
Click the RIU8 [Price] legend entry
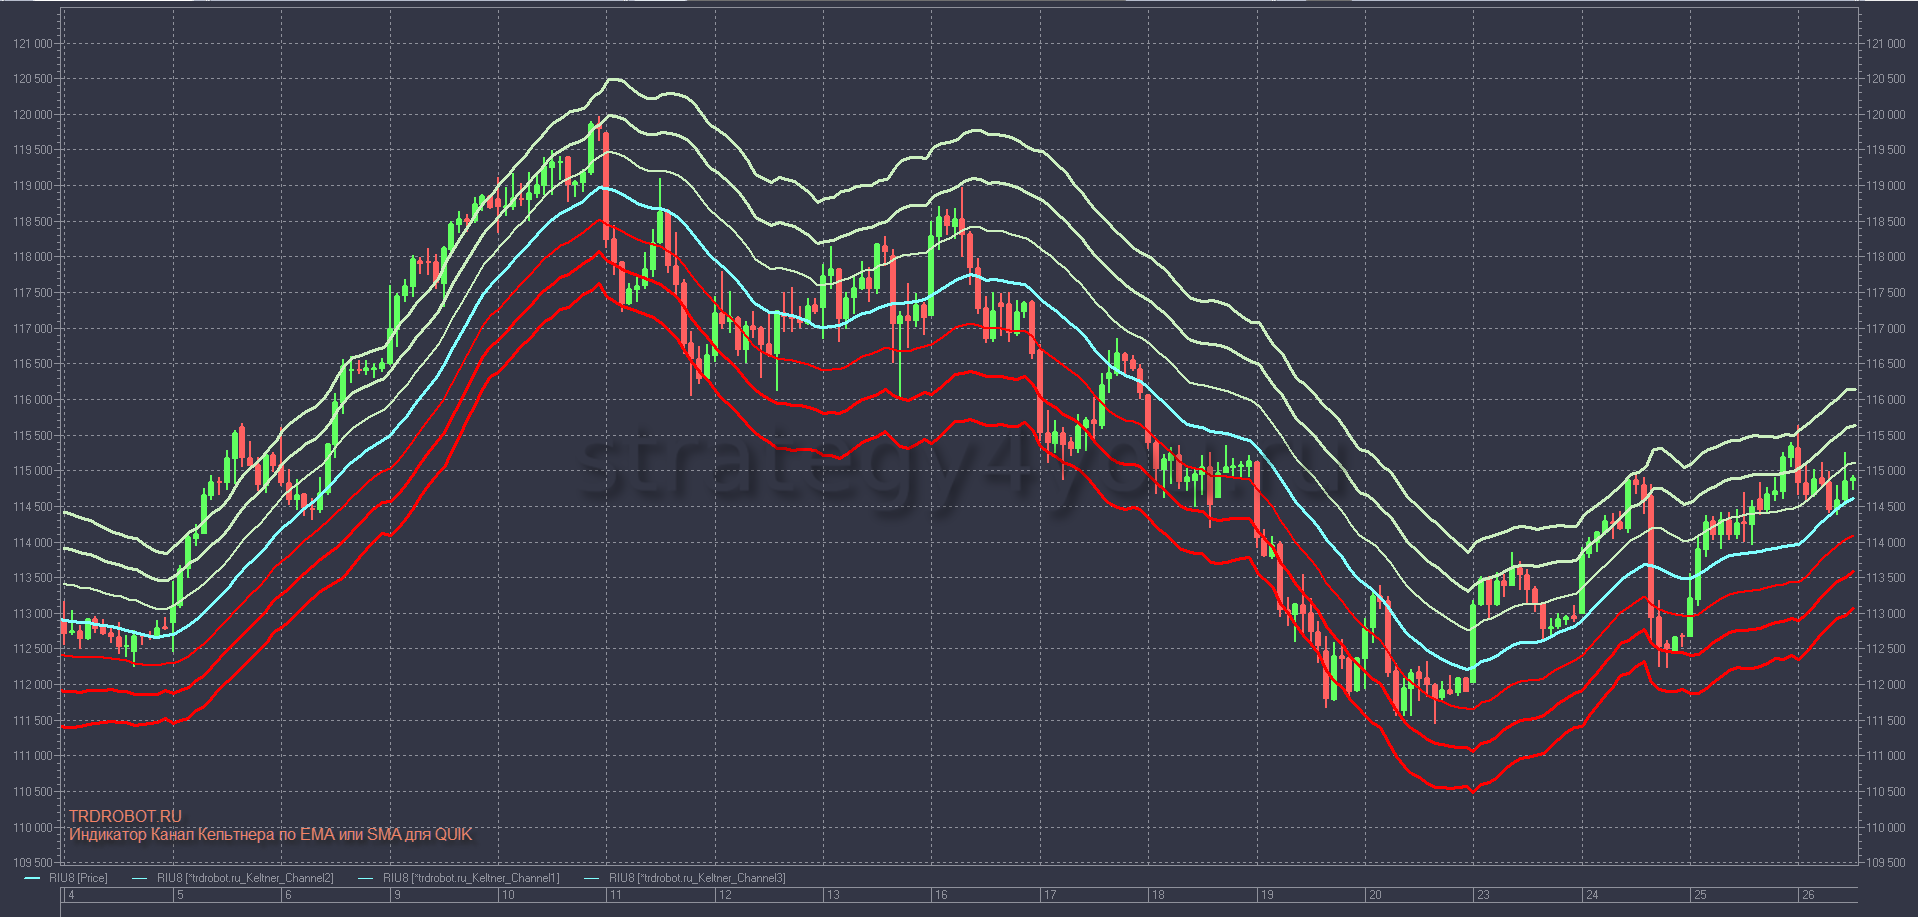[78, 878]
